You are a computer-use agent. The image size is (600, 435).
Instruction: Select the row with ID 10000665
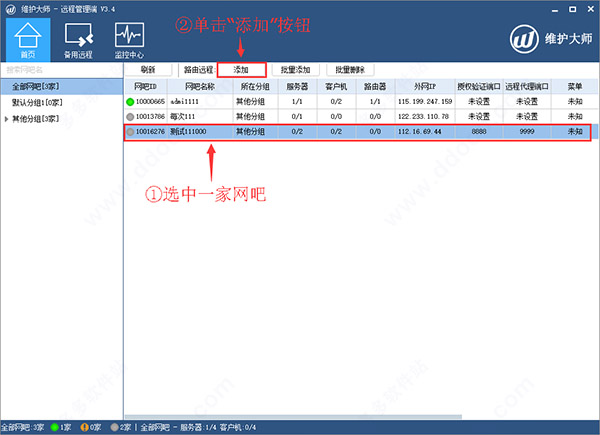(361, 102)
